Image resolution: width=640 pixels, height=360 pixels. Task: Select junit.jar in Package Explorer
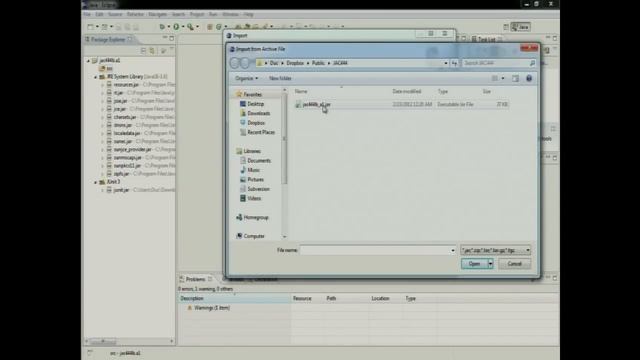pos(121,190)
